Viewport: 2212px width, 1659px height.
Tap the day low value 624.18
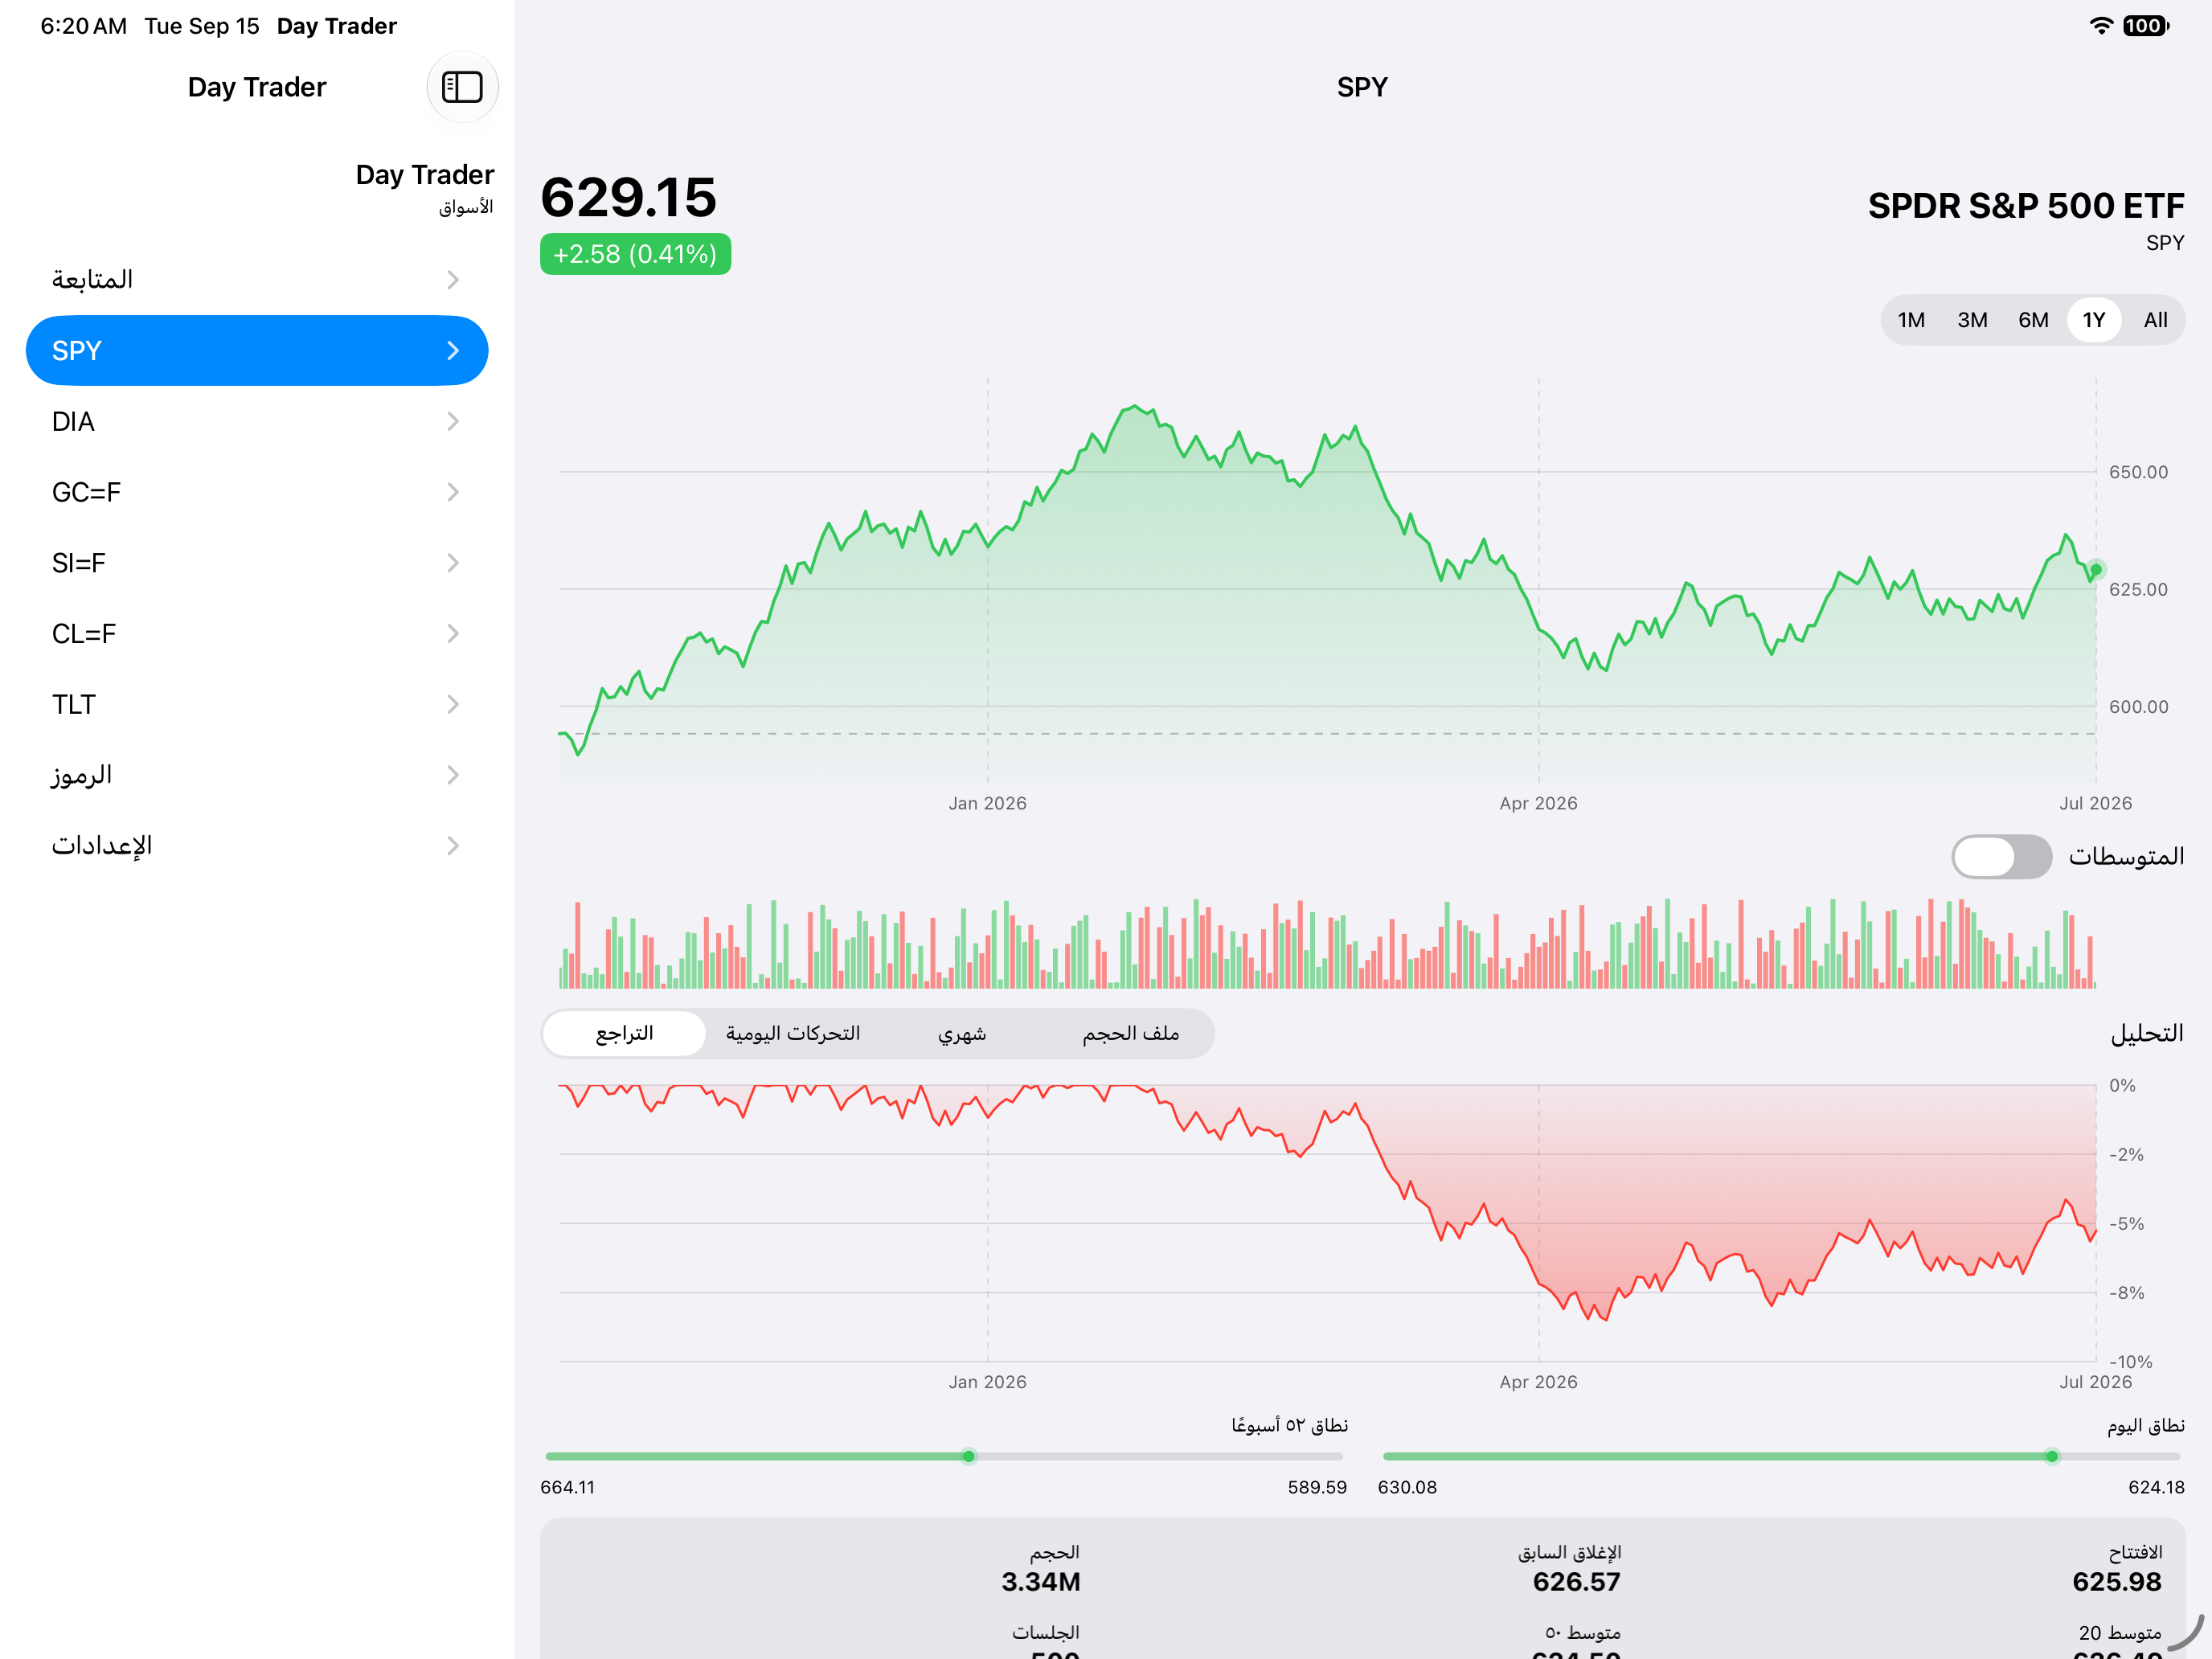[2156, 1487]
